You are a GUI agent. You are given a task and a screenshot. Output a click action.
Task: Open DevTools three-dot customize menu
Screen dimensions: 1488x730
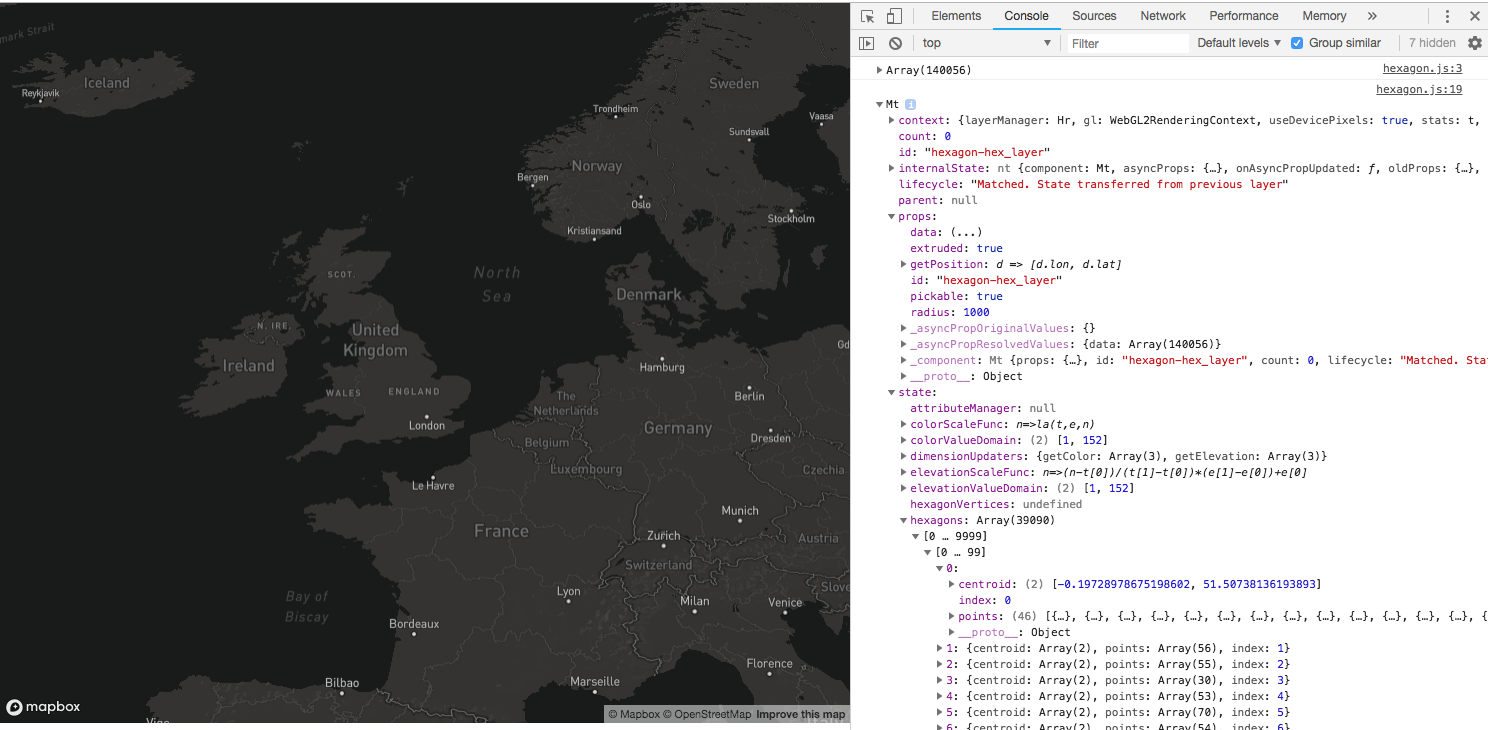click(x=1447, y=16)
